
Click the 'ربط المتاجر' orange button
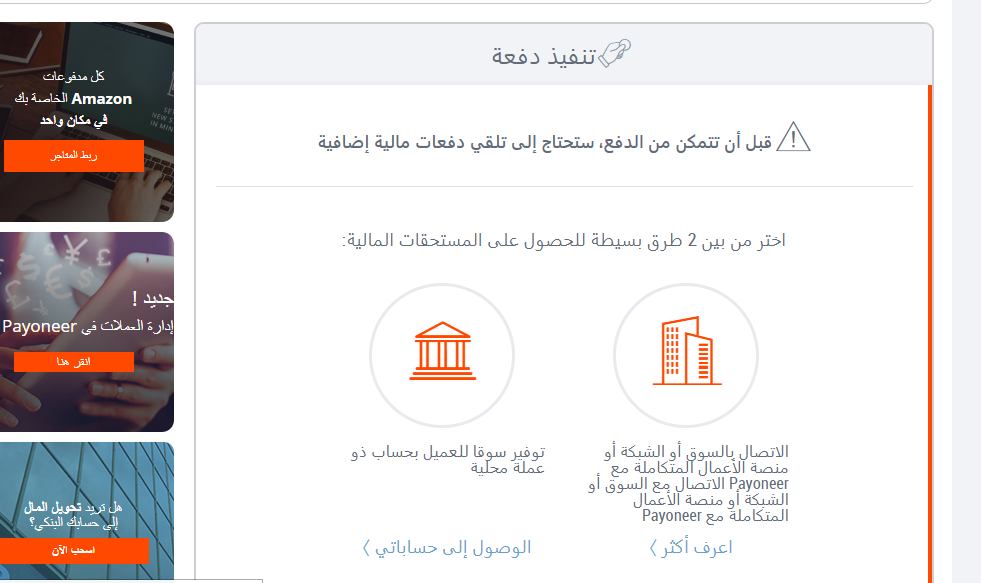coord(74,156)
